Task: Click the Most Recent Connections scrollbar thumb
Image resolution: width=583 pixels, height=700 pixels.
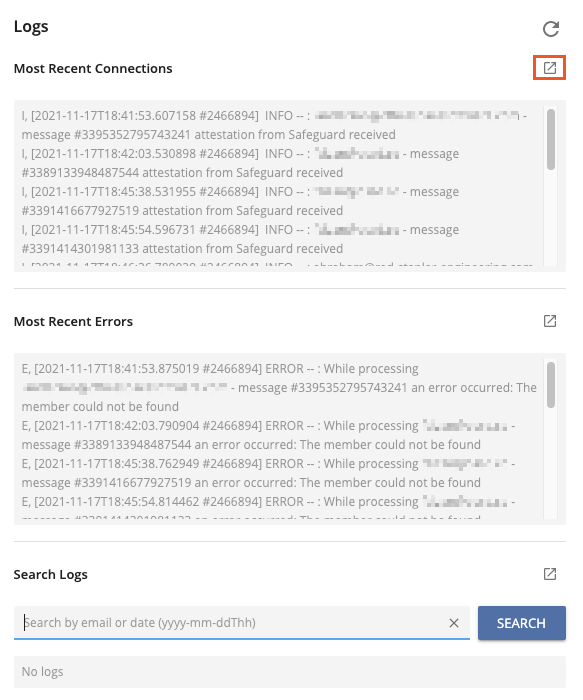Action: coord(551,139)
